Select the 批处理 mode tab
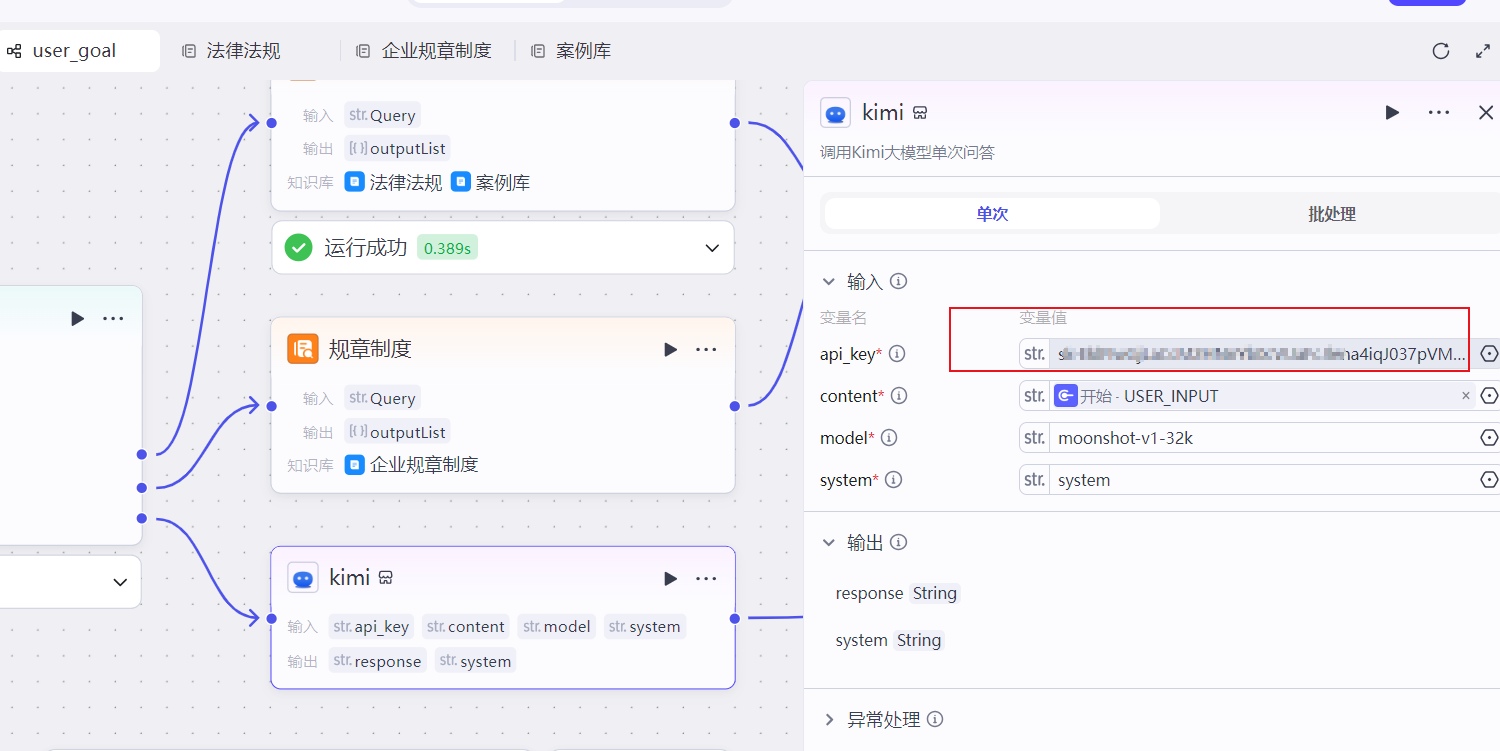This screenshot has height=751, width=1500. (1331, 214)
